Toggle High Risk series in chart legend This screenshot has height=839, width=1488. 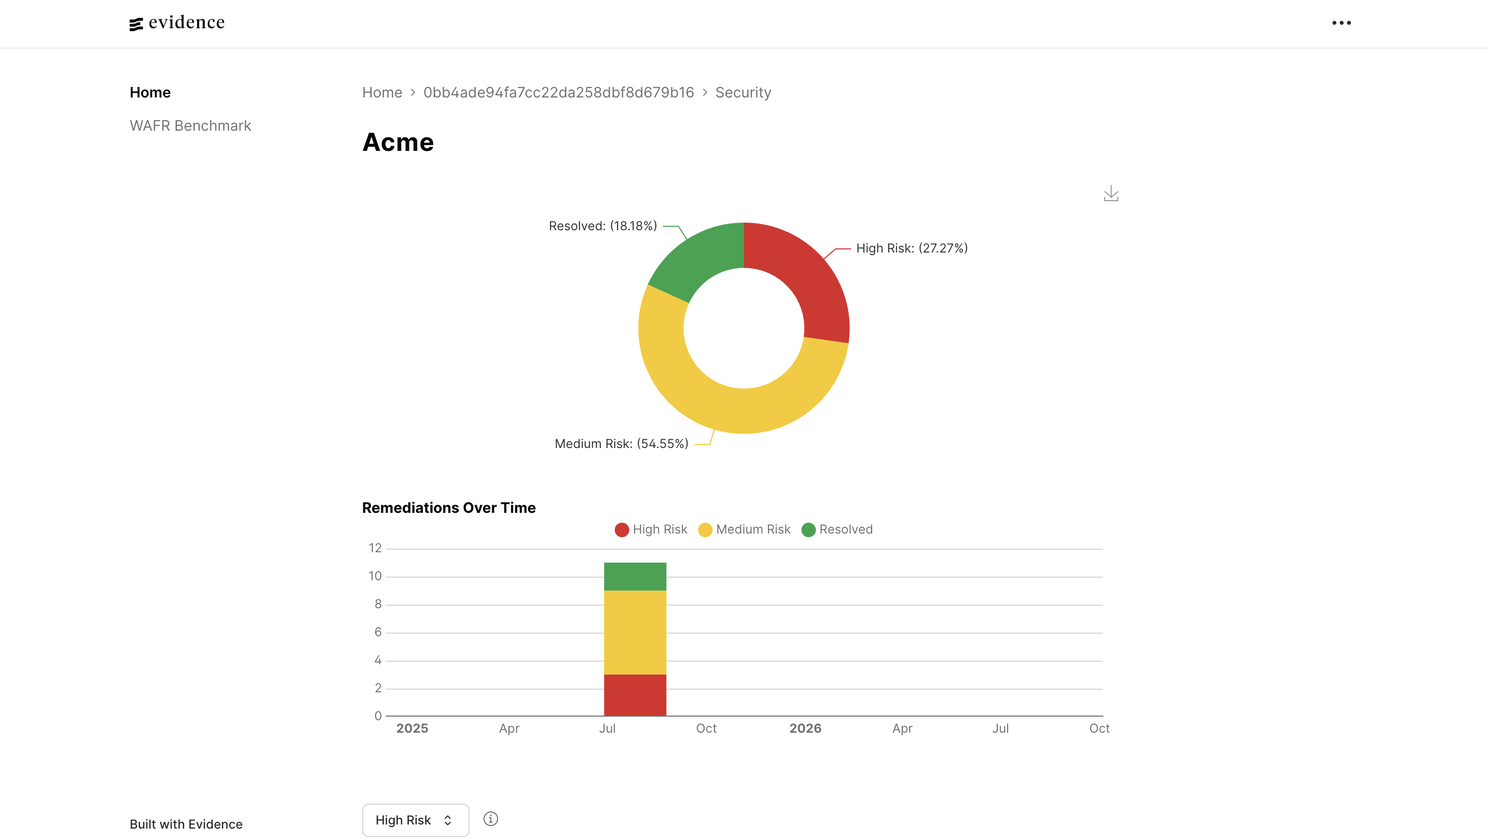pos(651,530)
